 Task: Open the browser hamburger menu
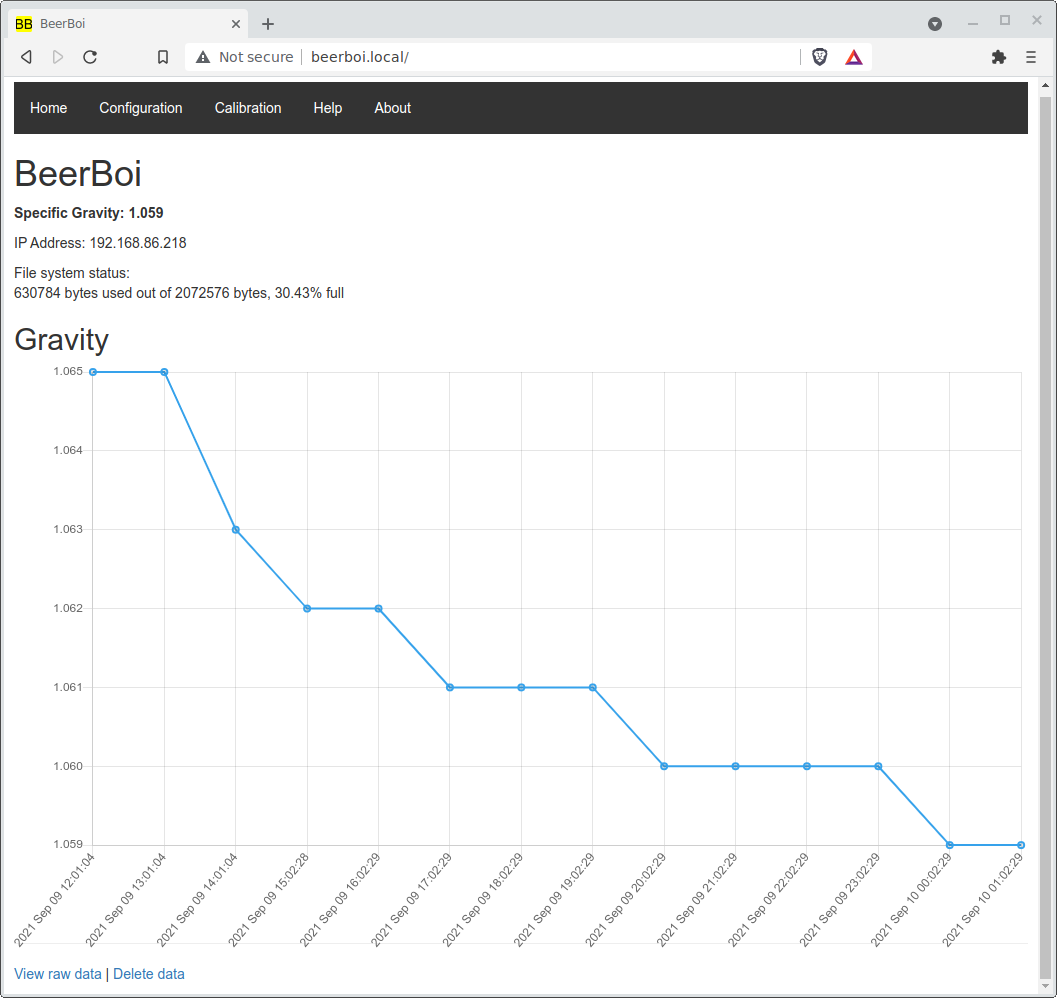tap(1031, 57)
